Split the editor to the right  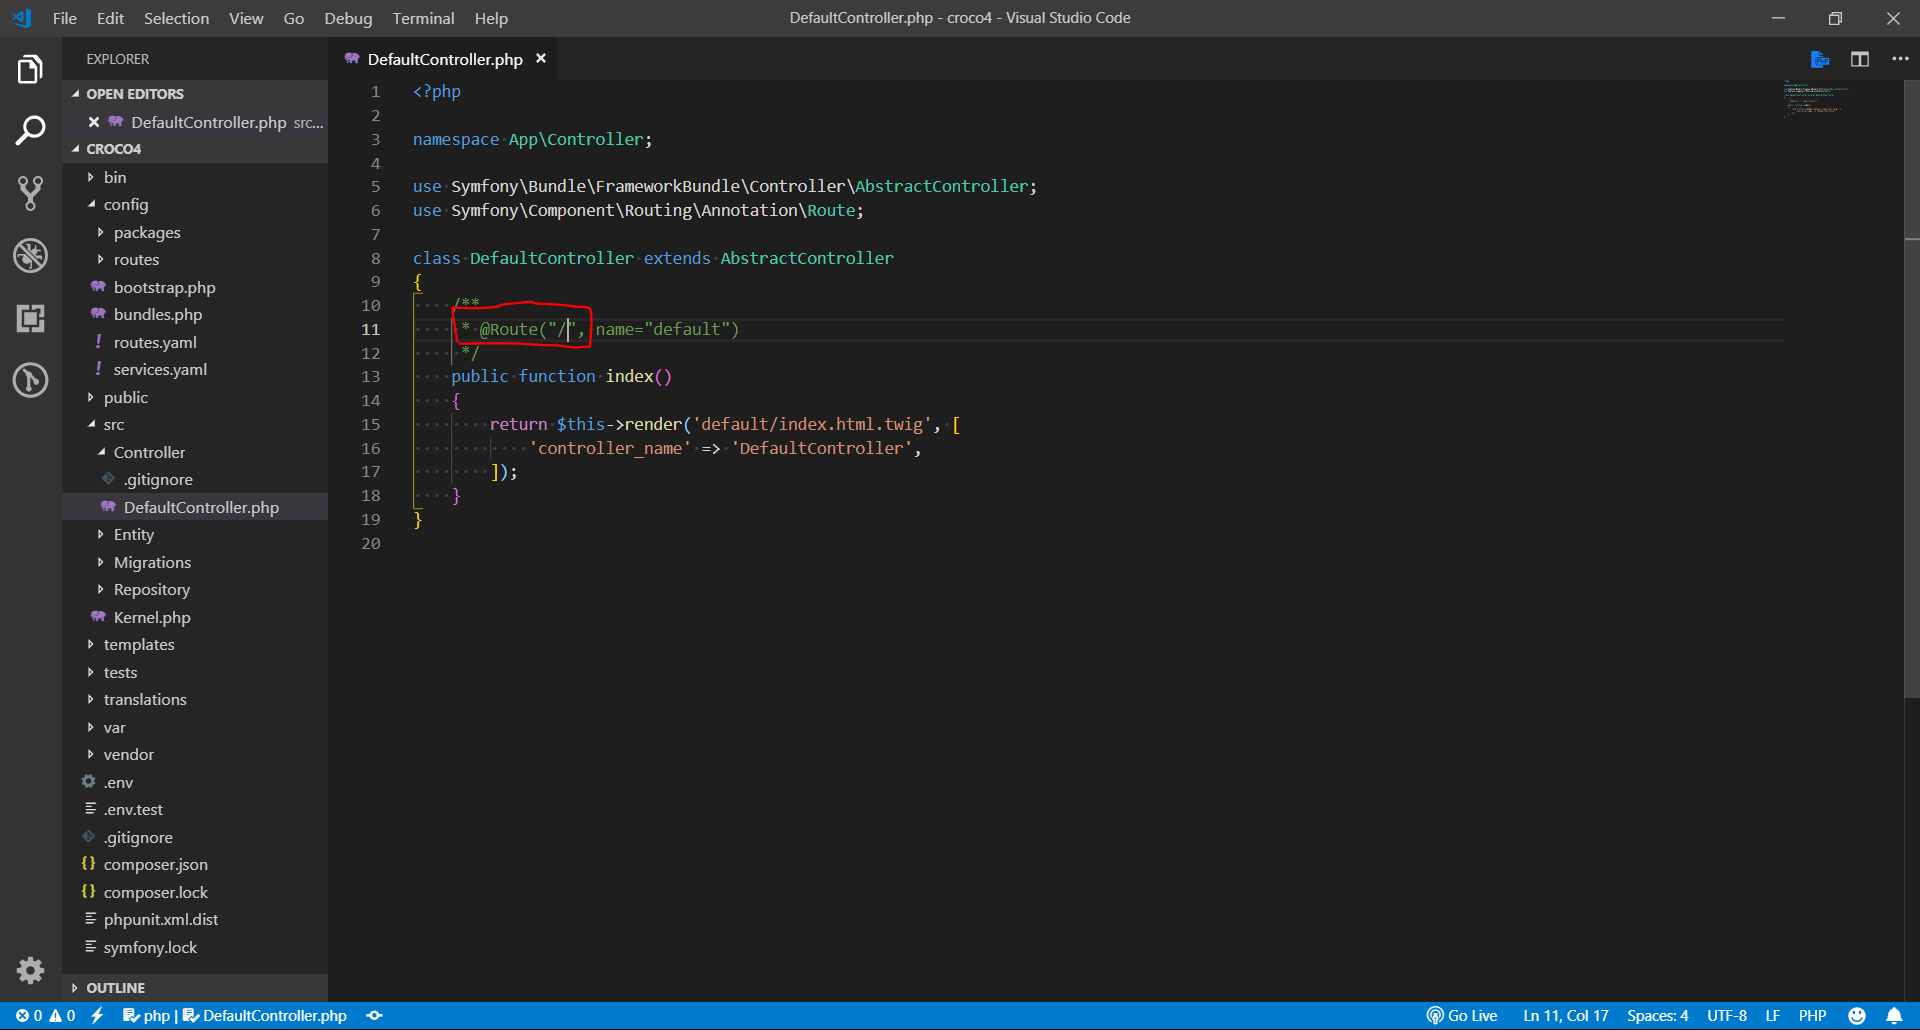(1859, 59)
